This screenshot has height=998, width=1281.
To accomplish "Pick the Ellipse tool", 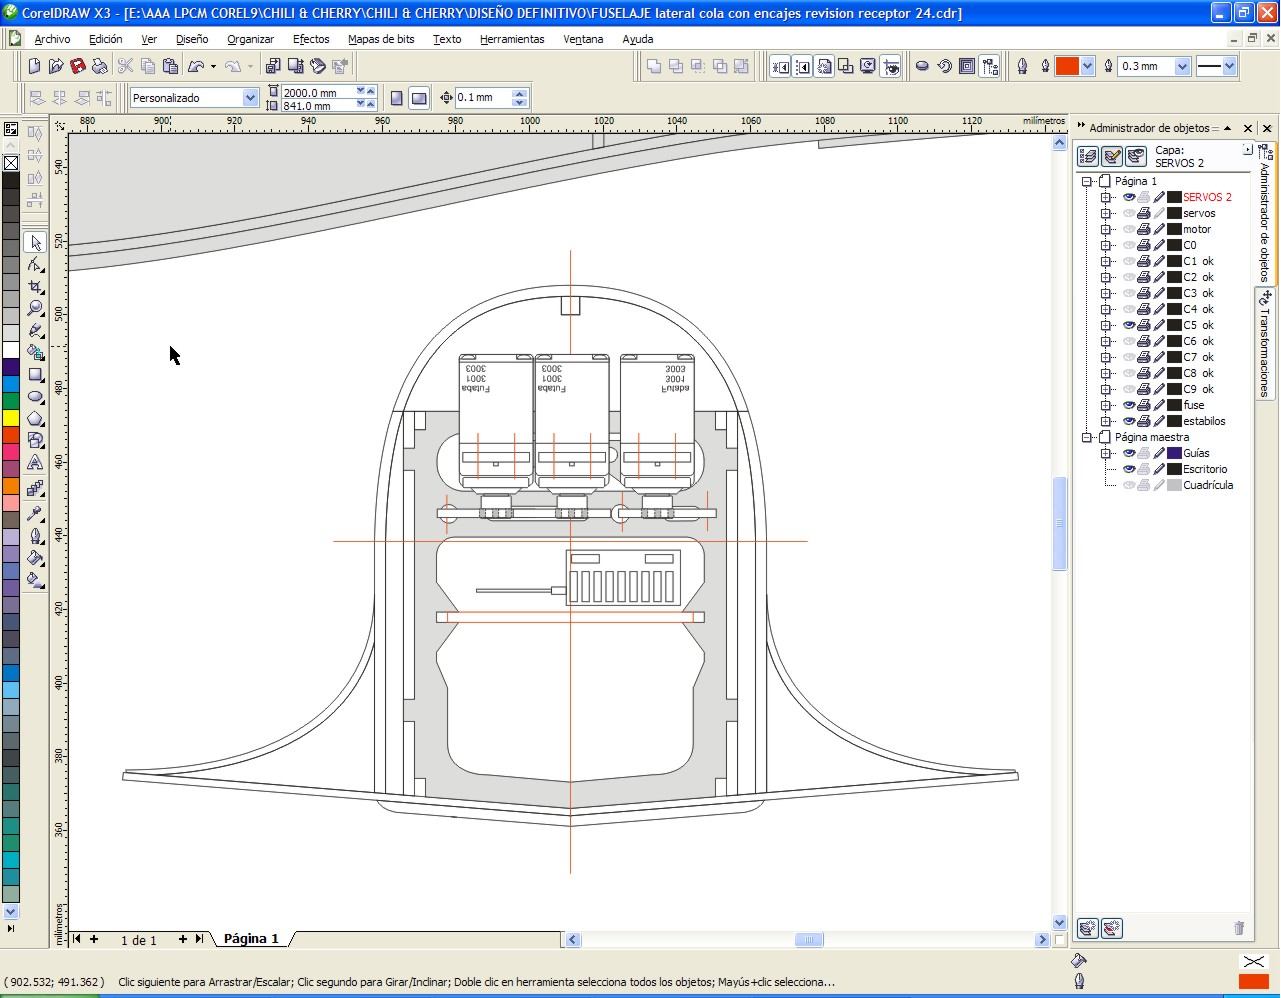I will point(36,397).
